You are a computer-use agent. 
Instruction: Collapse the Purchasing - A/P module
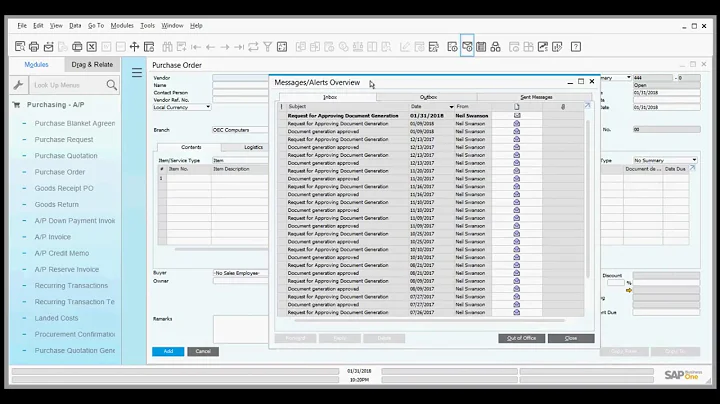click(55, 105)
